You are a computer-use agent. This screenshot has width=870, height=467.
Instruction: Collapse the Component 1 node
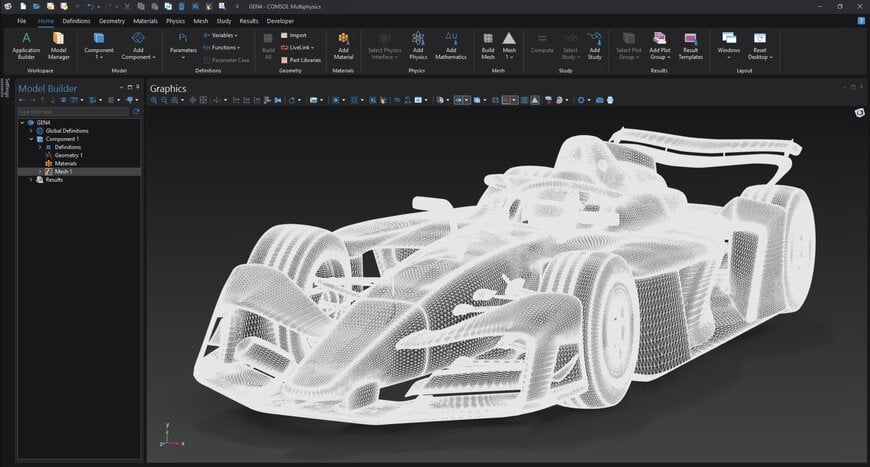click(31, 139)
